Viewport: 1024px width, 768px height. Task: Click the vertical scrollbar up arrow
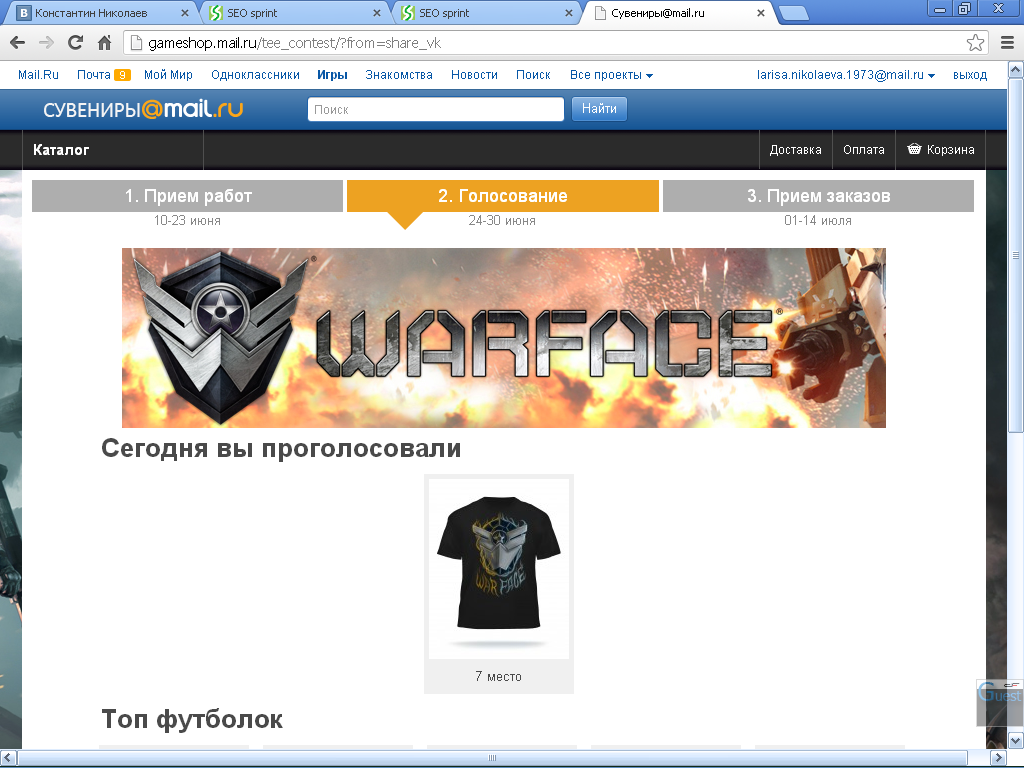1016,69
